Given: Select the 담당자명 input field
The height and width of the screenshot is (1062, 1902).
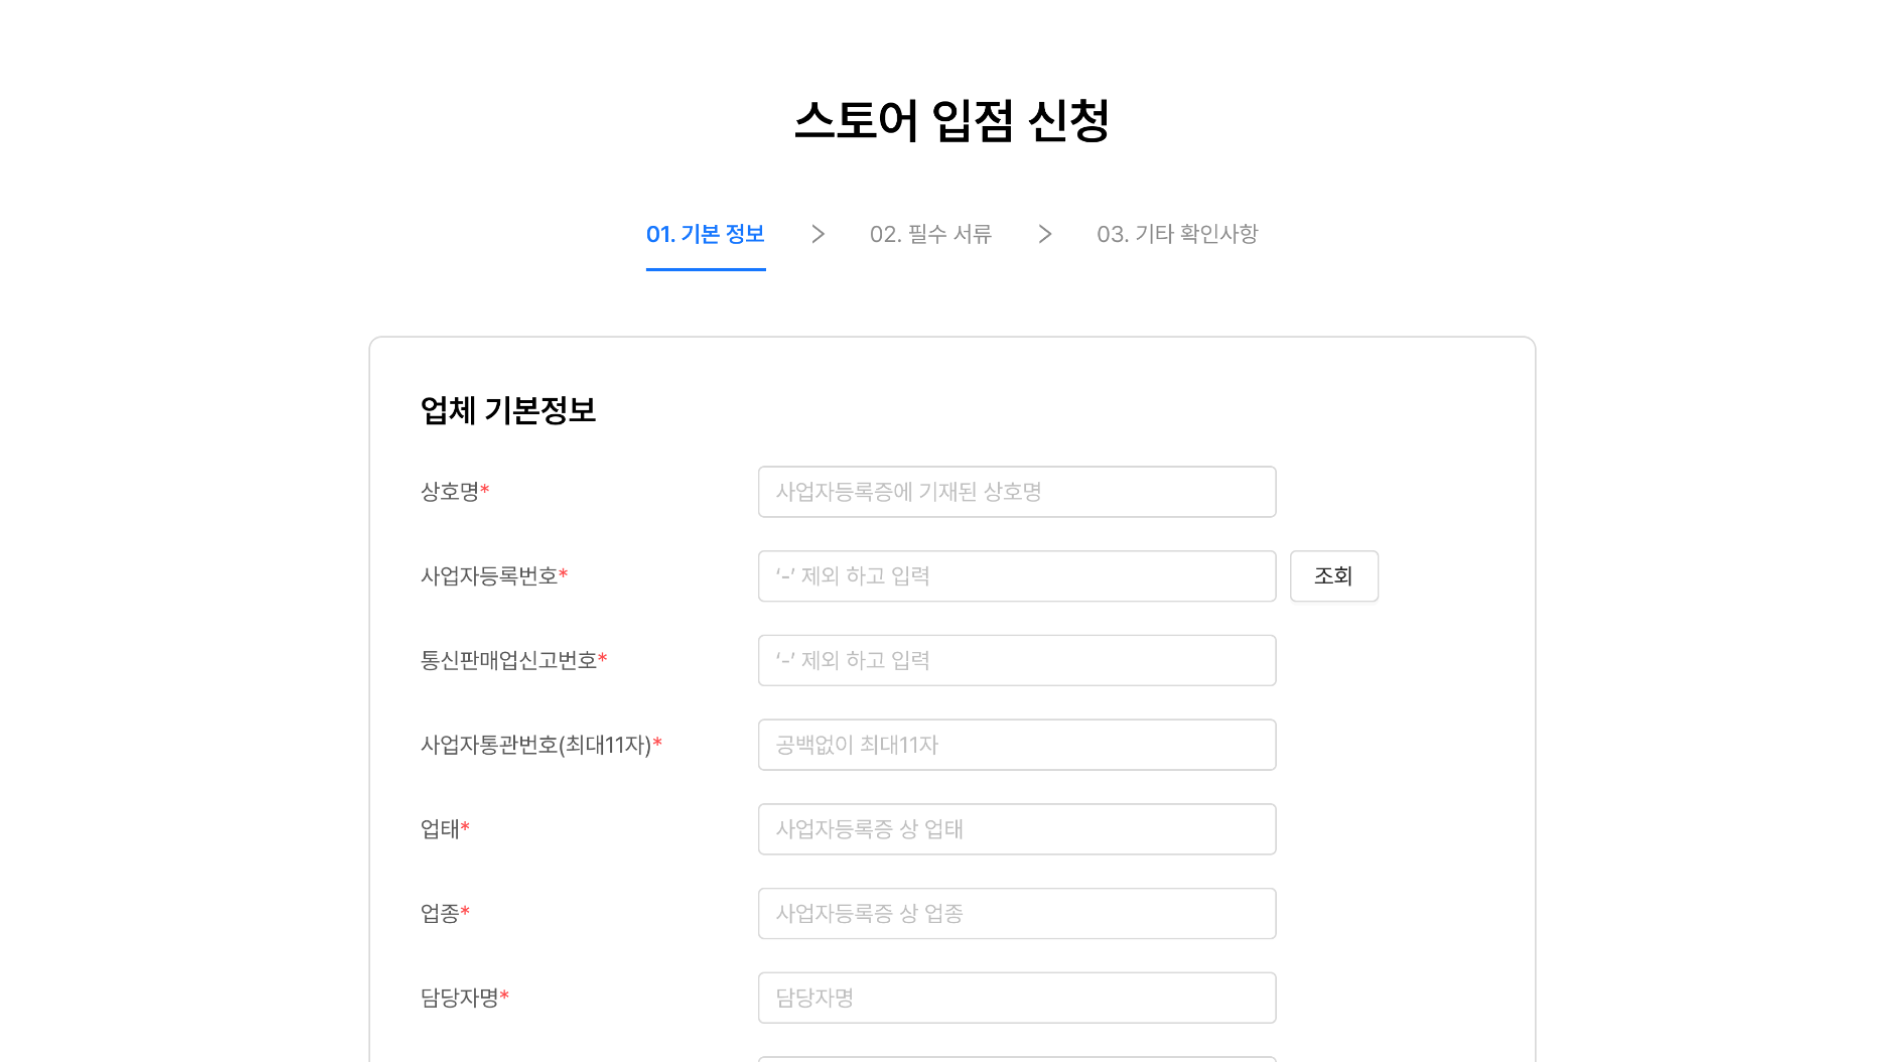Looking at the screenshot, I should [x=1017, y=998].
